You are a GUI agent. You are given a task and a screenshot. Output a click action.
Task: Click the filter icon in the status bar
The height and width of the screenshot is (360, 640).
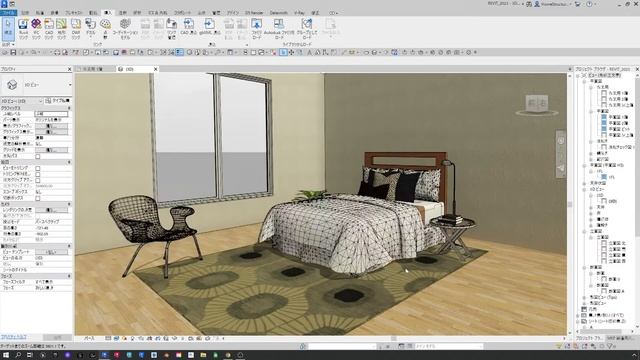point(611,346)
